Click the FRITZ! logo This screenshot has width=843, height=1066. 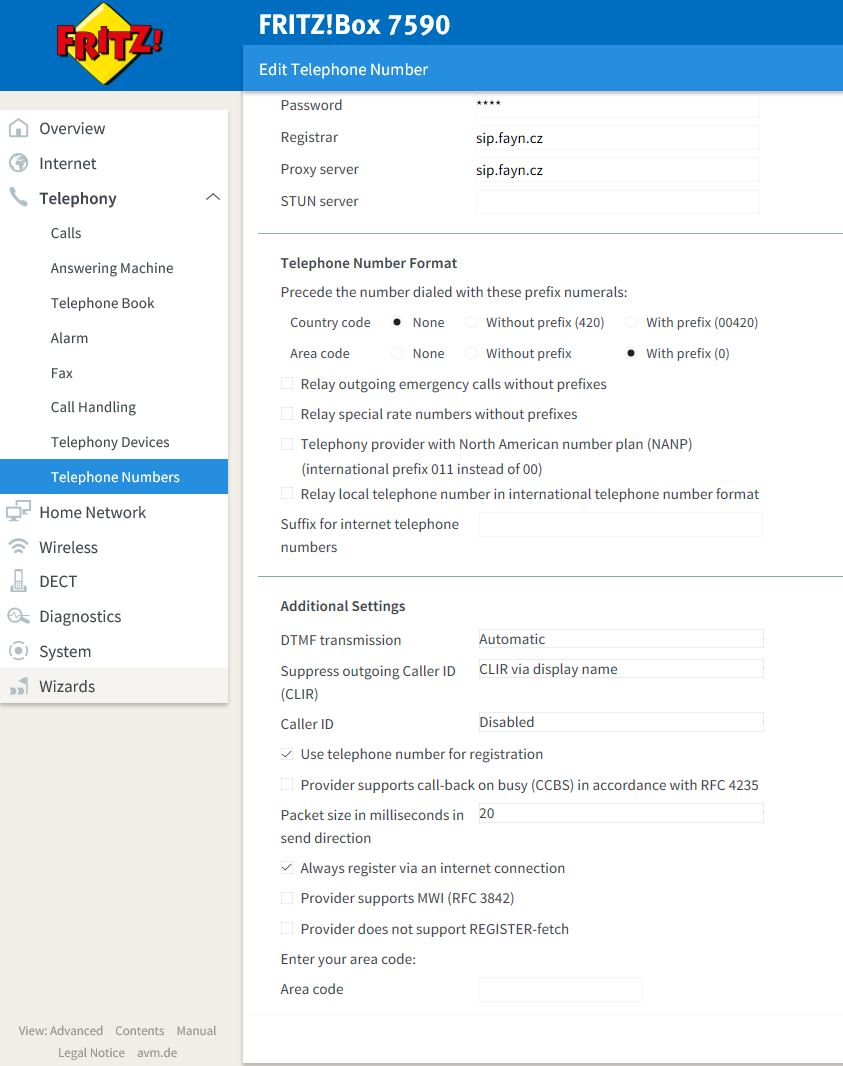click(x=109, y=43)
